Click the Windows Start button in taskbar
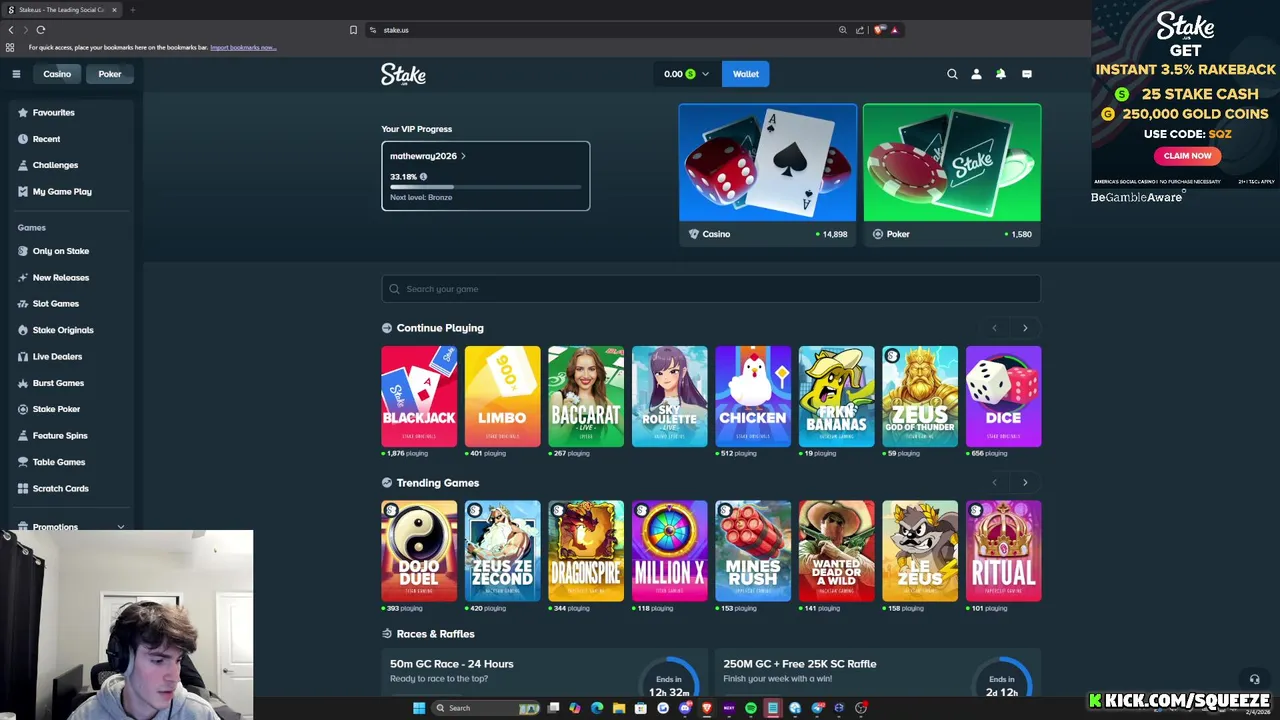 point(419,708)
